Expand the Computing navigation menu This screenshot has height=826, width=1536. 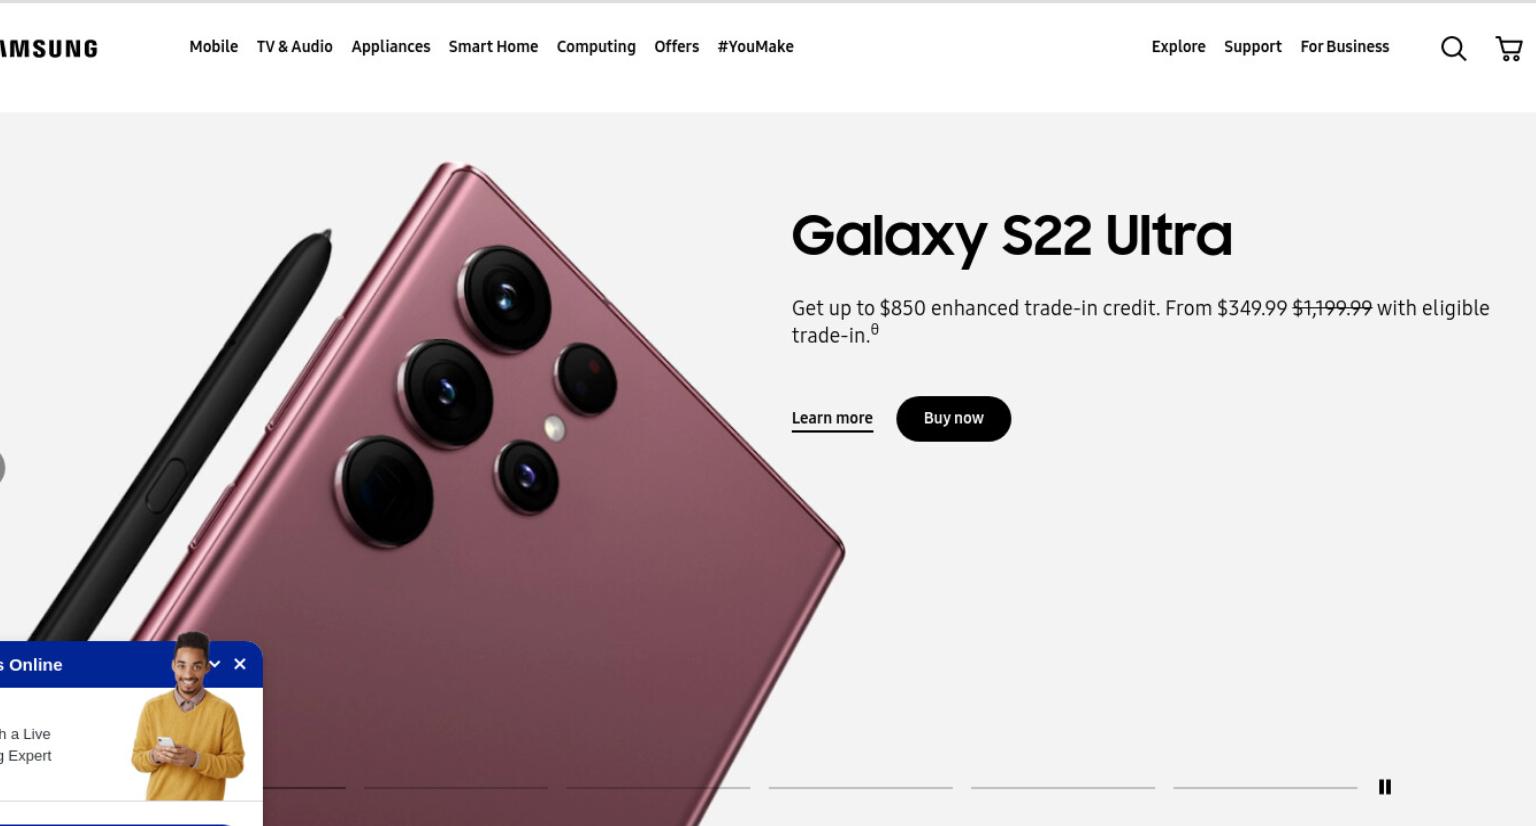596,47
